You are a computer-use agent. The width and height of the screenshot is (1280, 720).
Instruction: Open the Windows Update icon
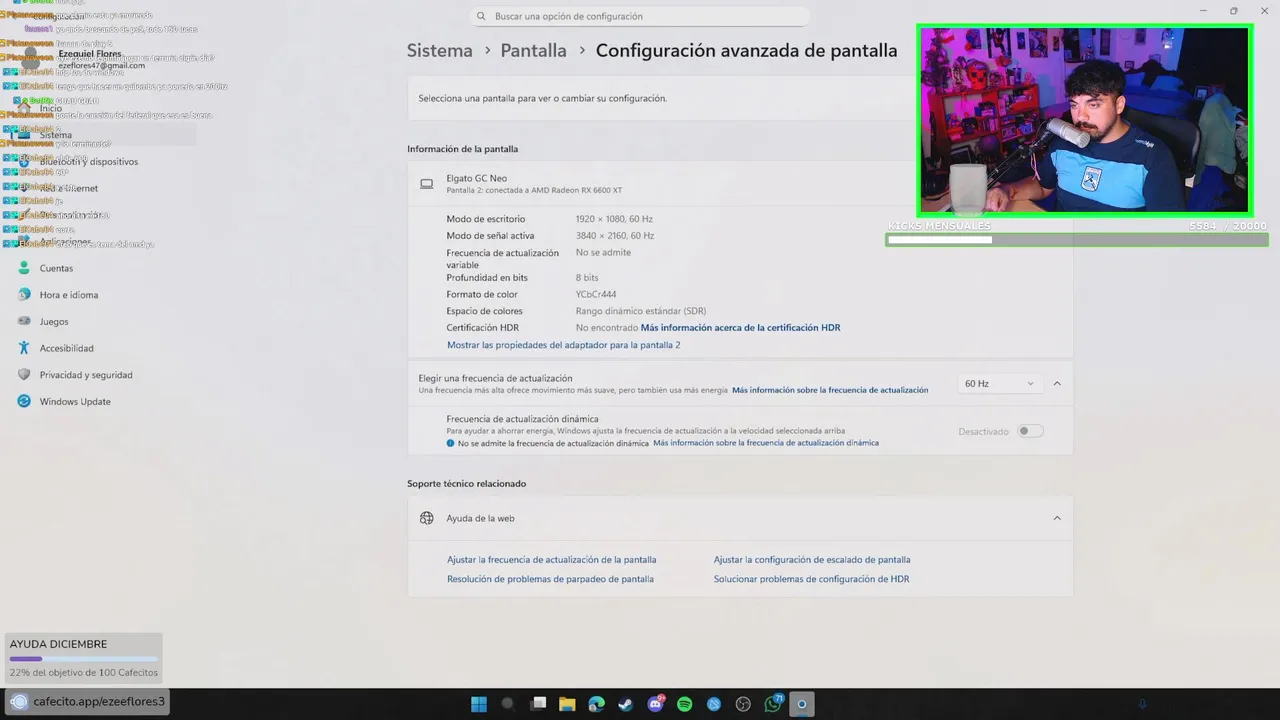click(24, 401)
